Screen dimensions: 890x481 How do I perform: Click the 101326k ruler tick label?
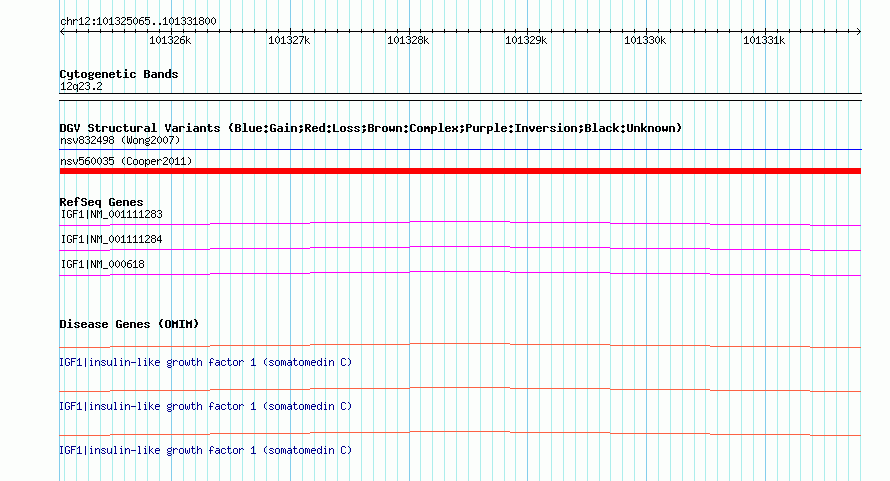[x=170, y=40]
